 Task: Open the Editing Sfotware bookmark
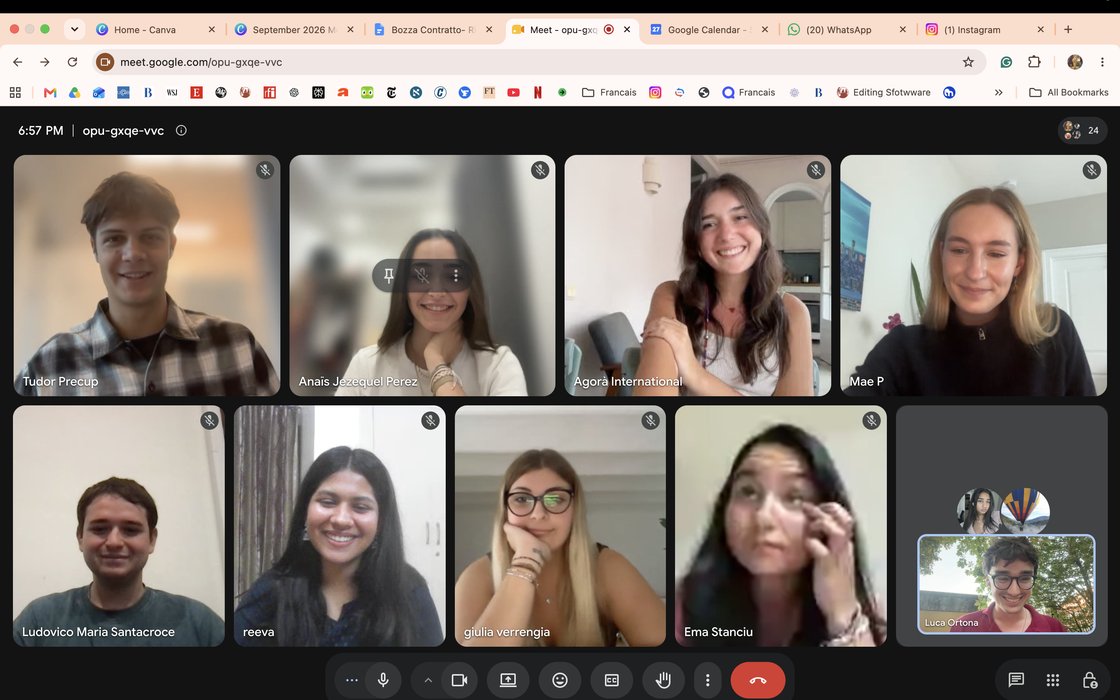pyautogui.click(x=884, y=92)
